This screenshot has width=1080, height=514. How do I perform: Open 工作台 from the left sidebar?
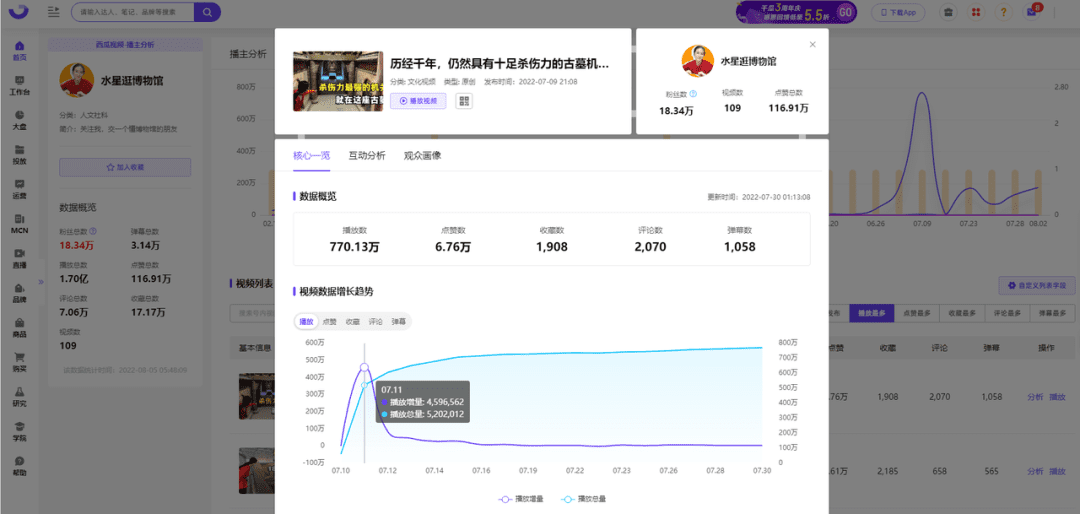tap(19, 85)
